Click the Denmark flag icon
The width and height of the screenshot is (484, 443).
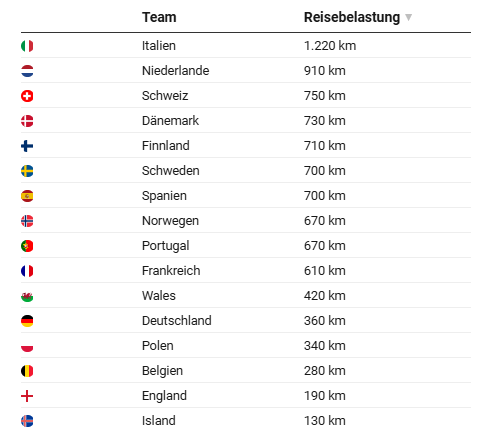coord(27,121)
